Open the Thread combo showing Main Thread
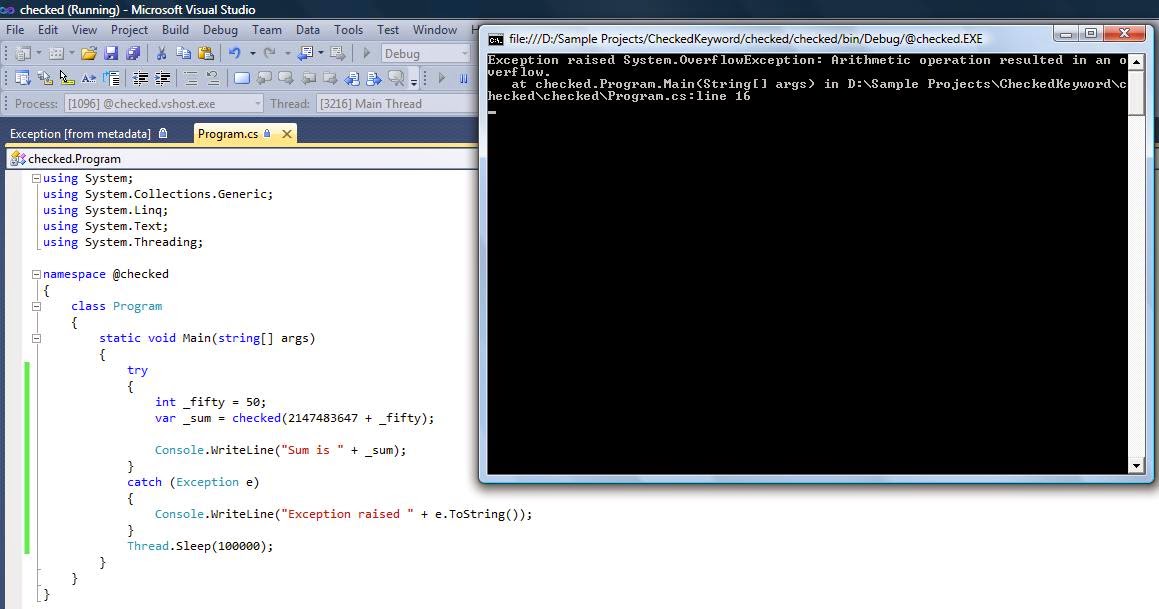Image resolution: width=1159 pixels, height=609 pixels. pos(398,103)
